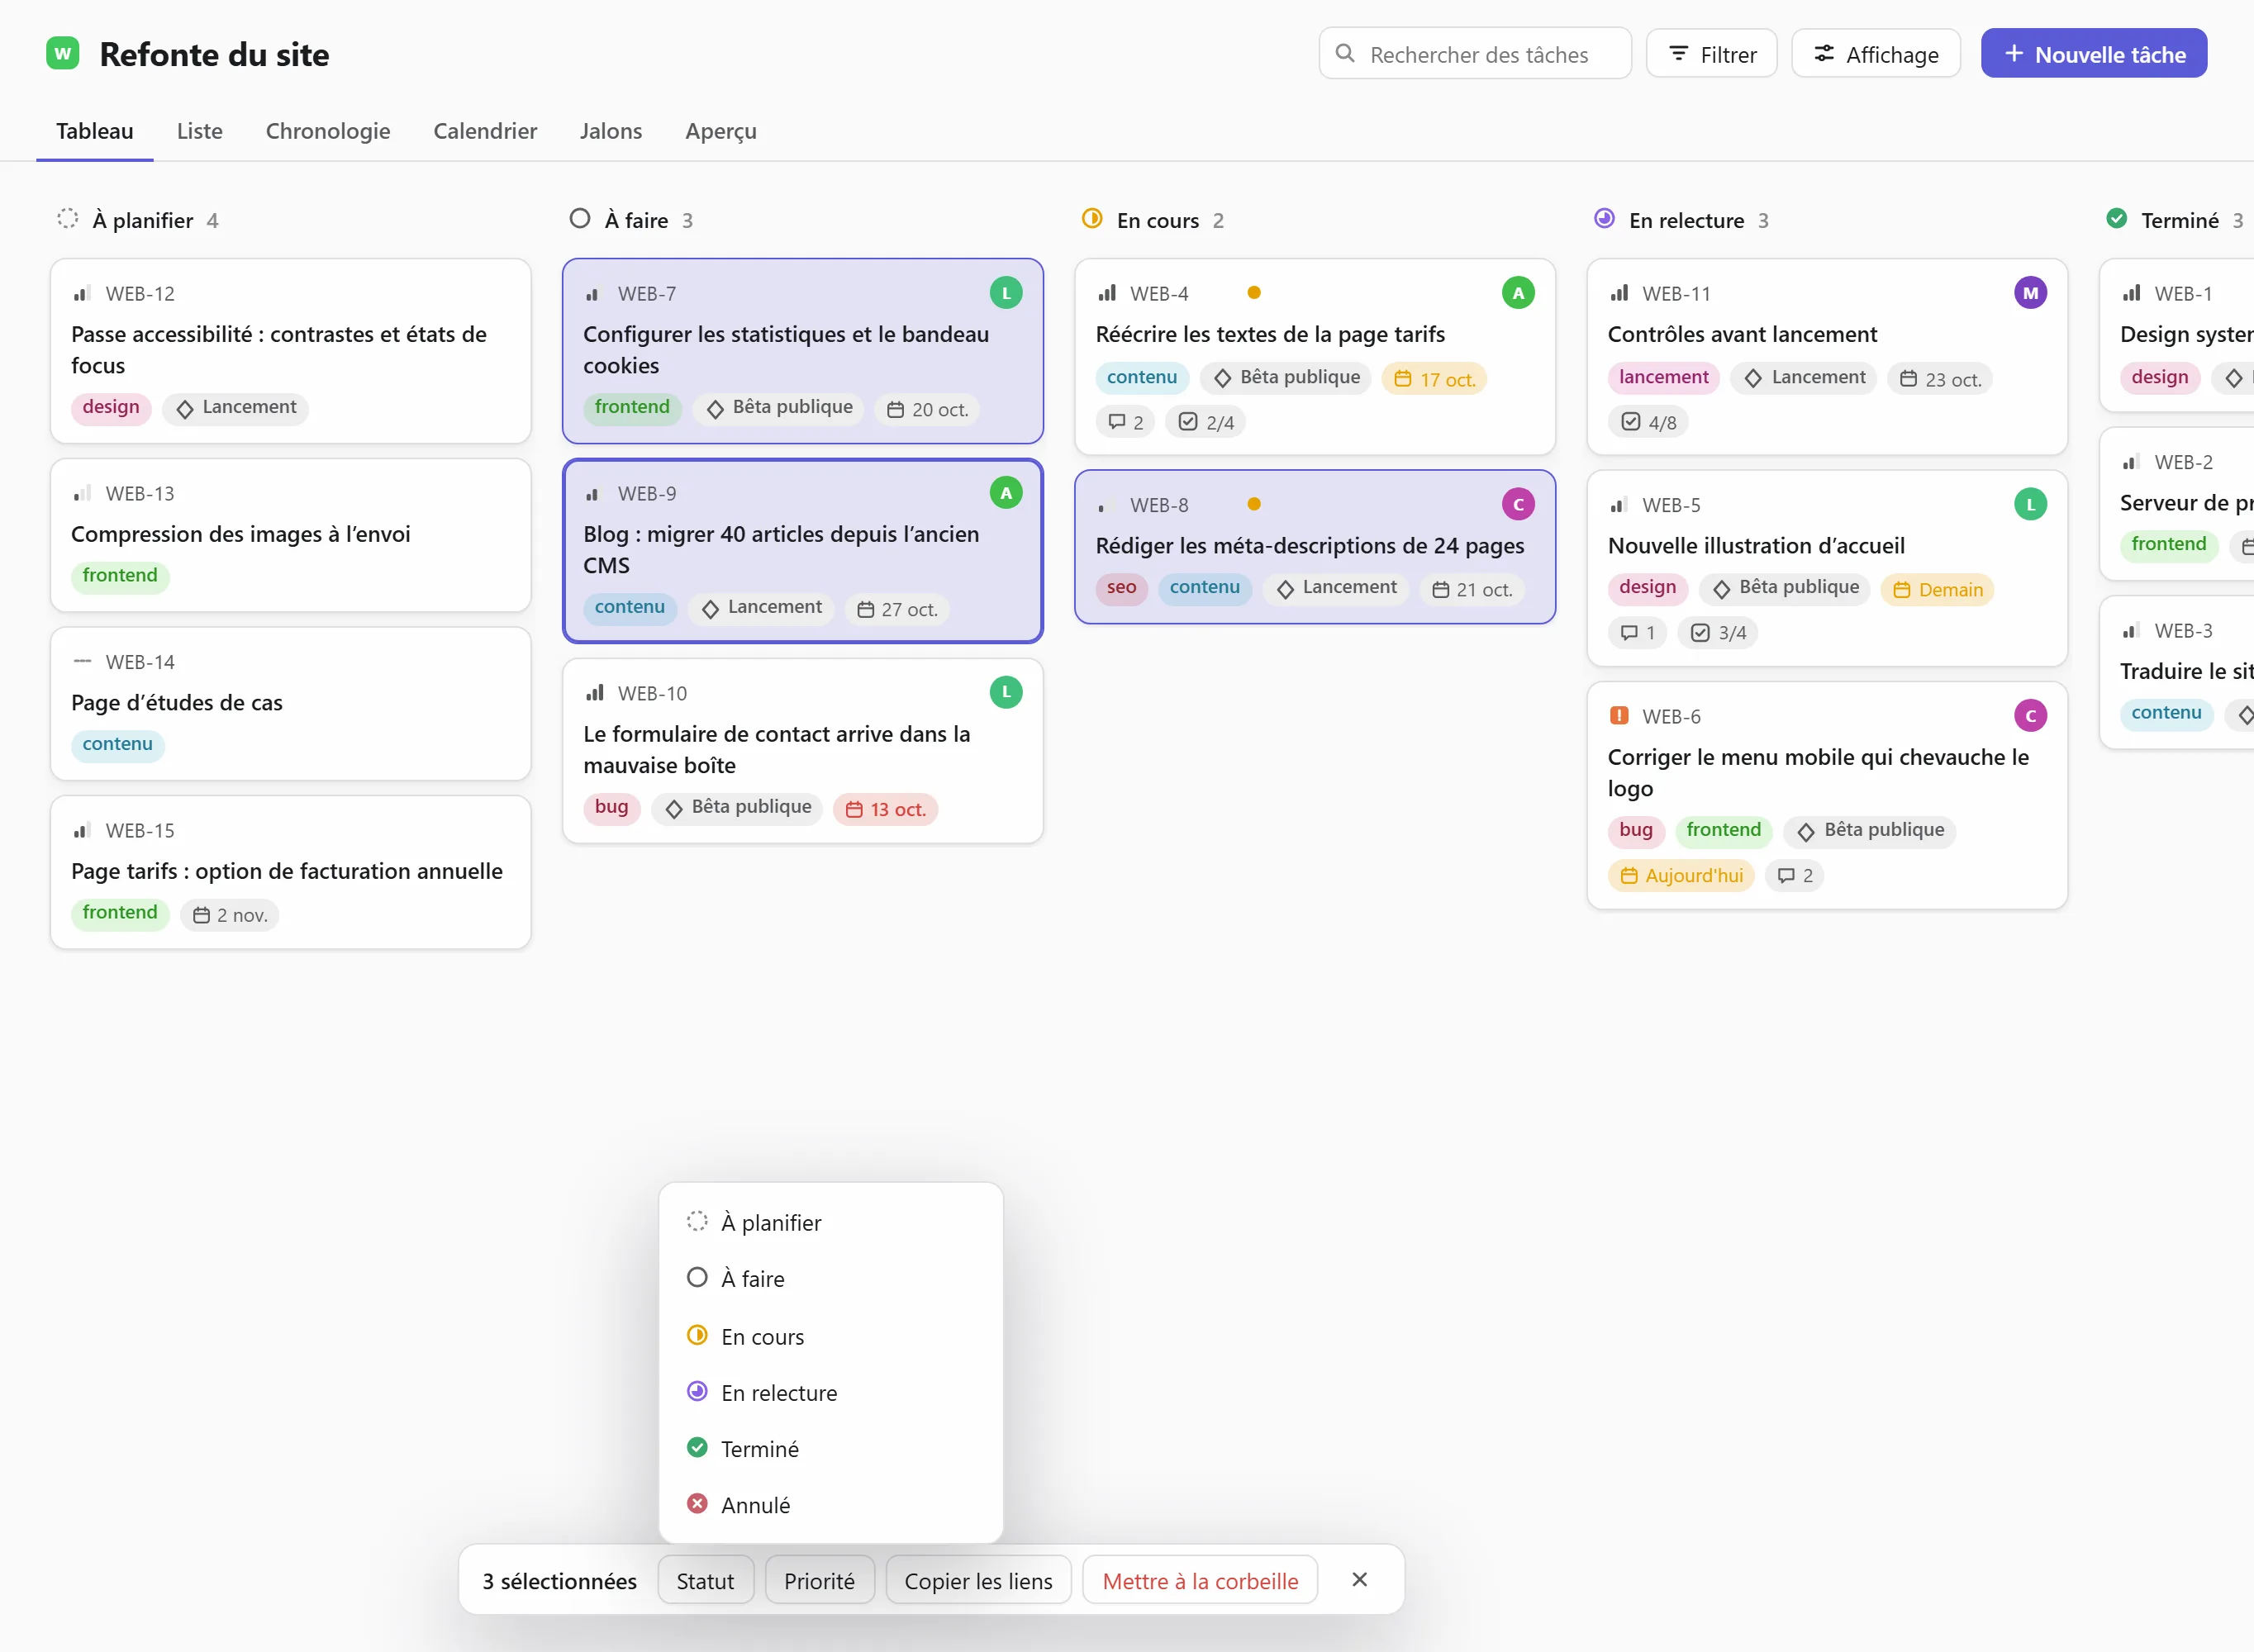Click the Nouvelle tâche button

click(x=2093, y=54)
